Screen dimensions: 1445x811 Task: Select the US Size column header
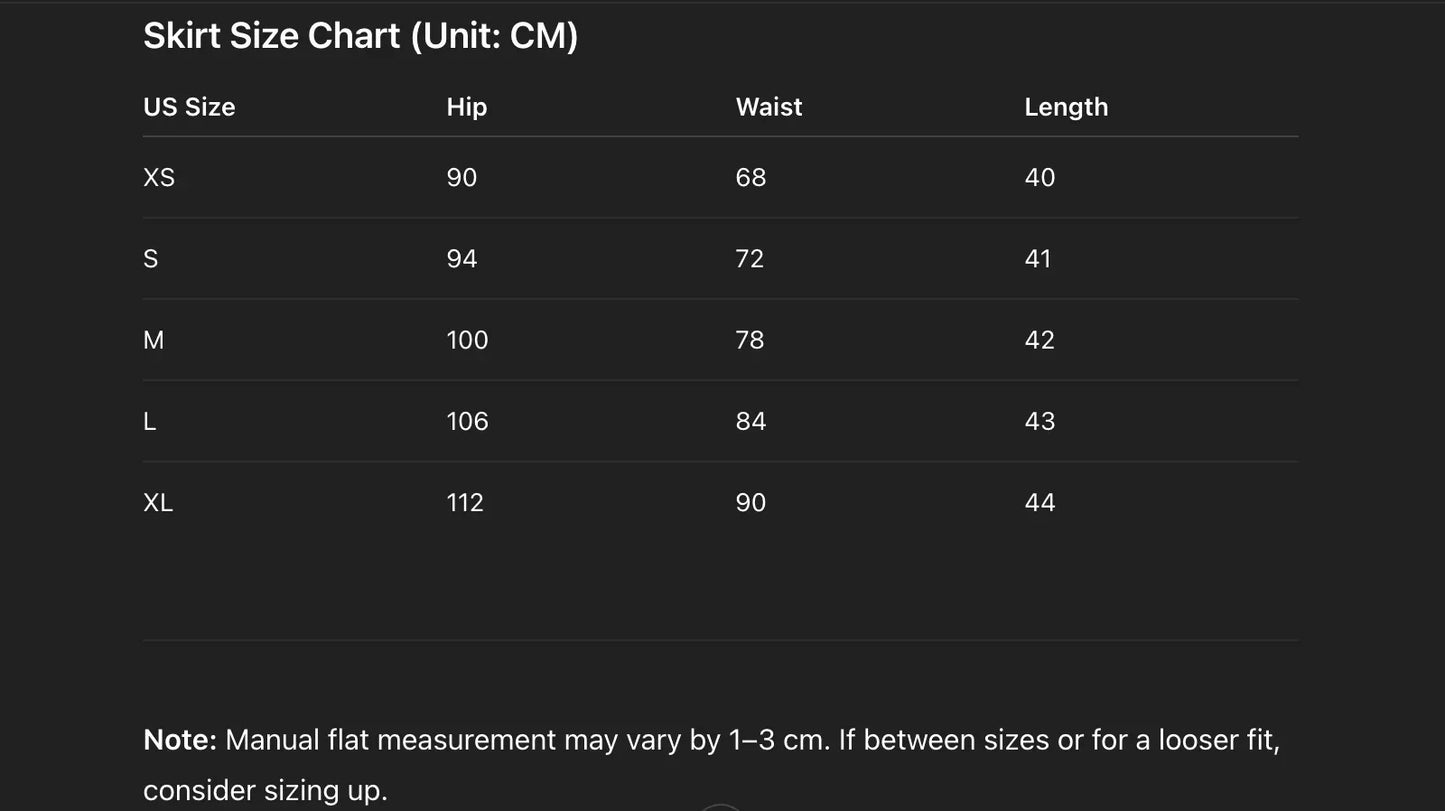(189, 107)
